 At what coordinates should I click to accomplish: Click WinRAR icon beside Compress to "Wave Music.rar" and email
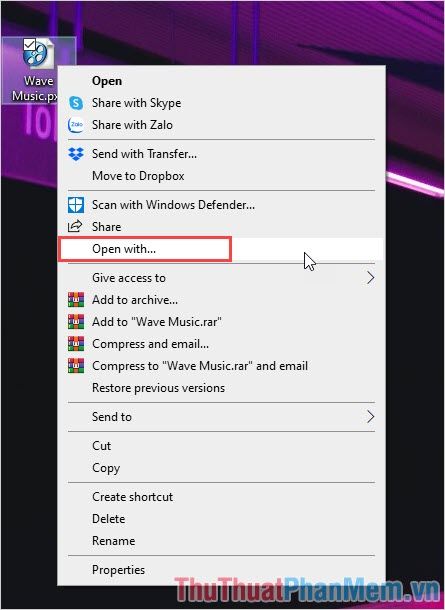tap(76, 366)
